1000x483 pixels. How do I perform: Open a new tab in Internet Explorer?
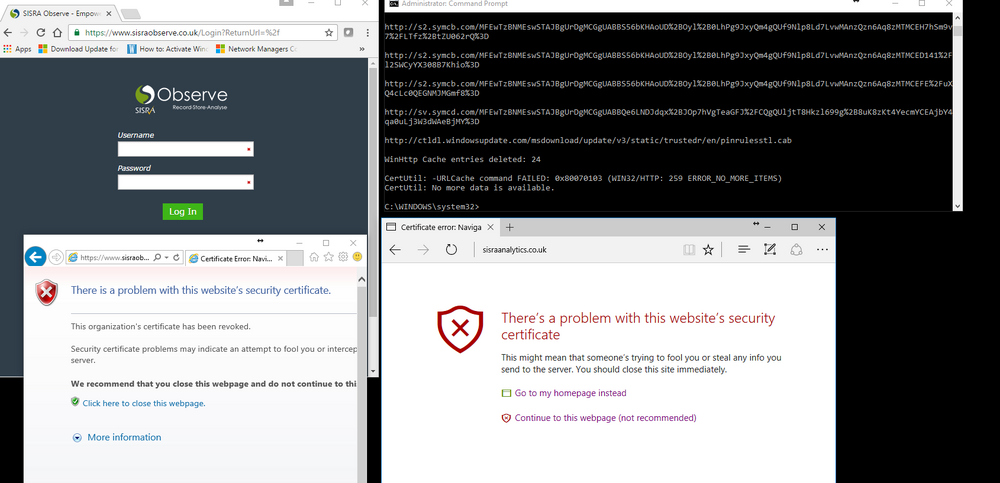tap(295, 258)
